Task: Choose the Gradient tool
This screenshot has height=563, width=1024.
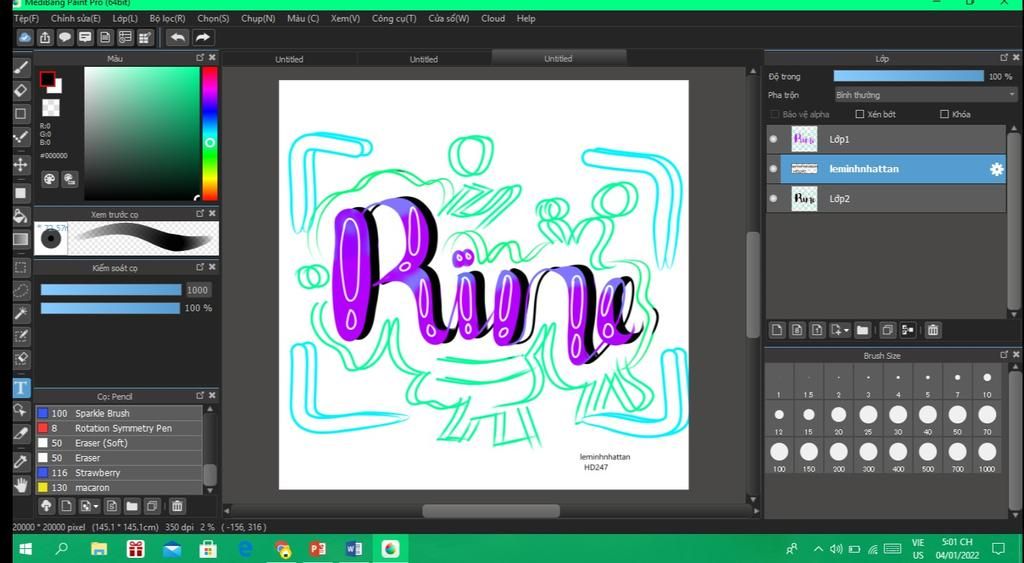Action: point(21,239)
